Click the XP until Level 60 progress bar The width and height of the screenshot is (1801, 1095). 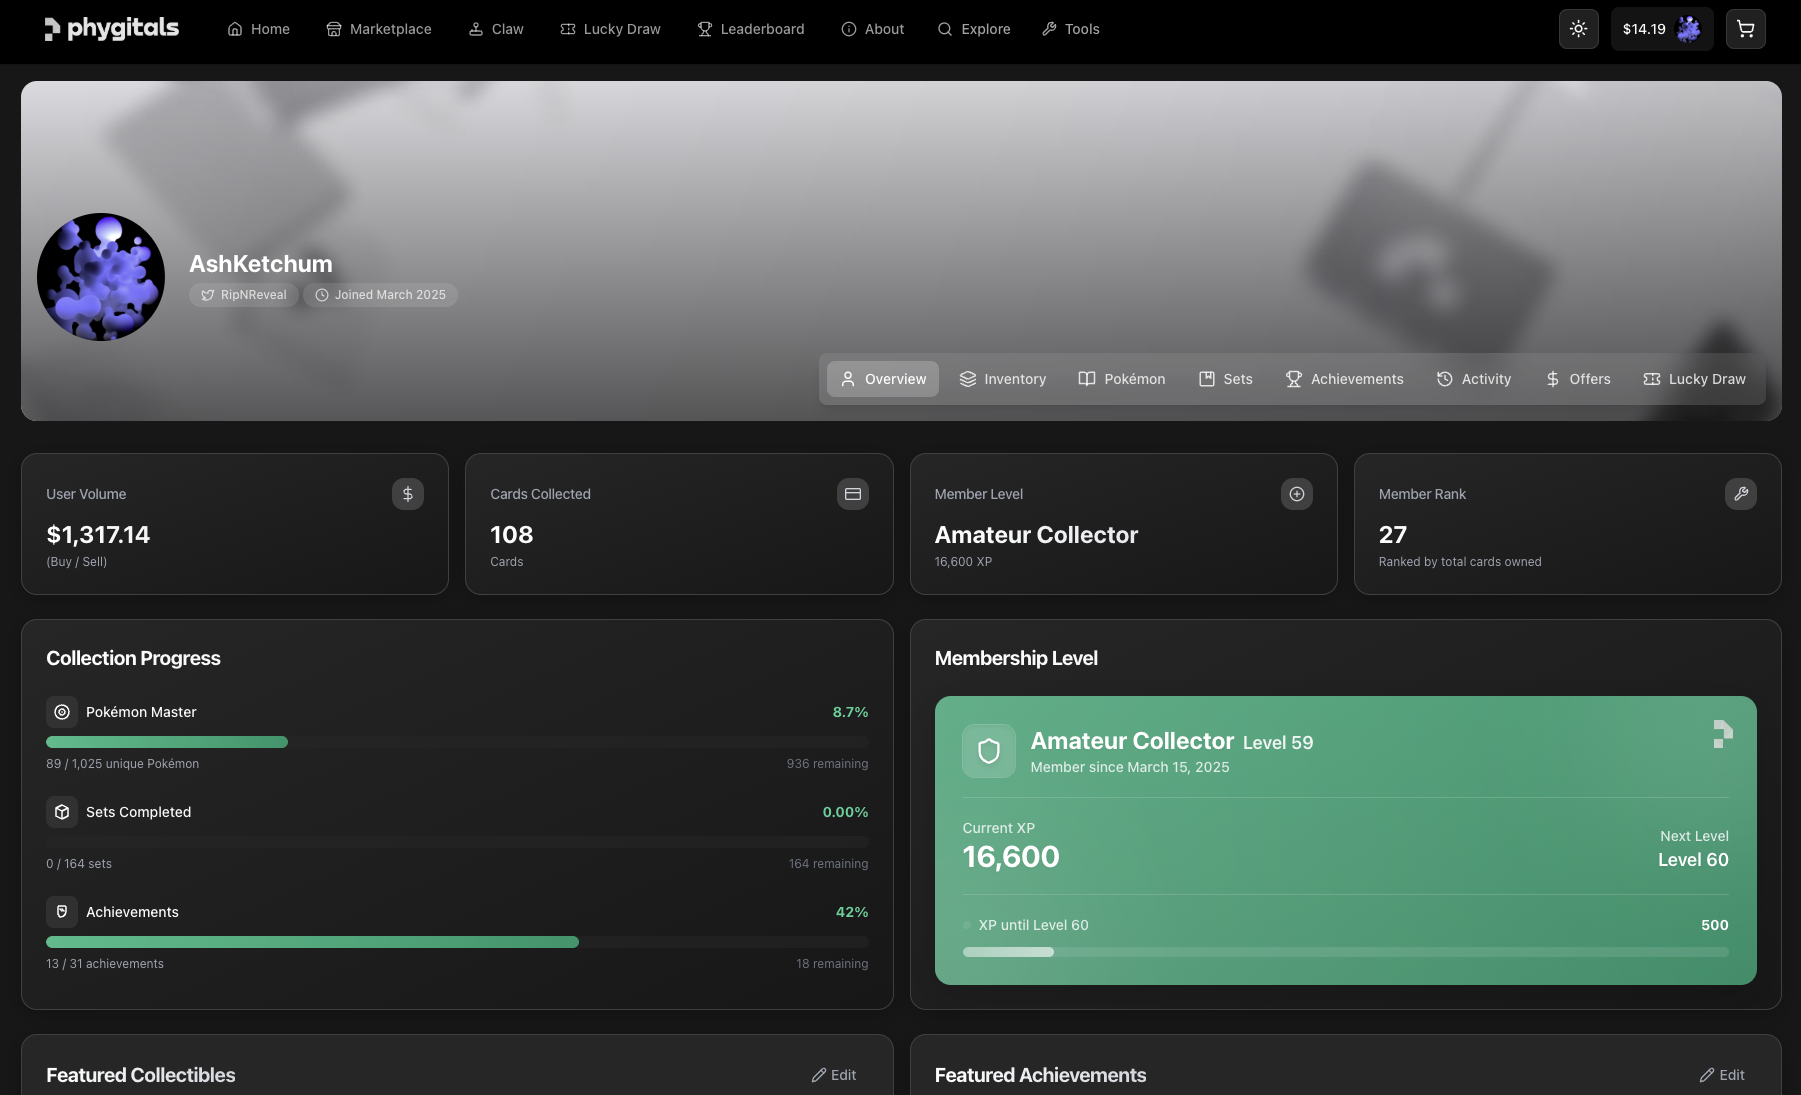point(1345,952)
